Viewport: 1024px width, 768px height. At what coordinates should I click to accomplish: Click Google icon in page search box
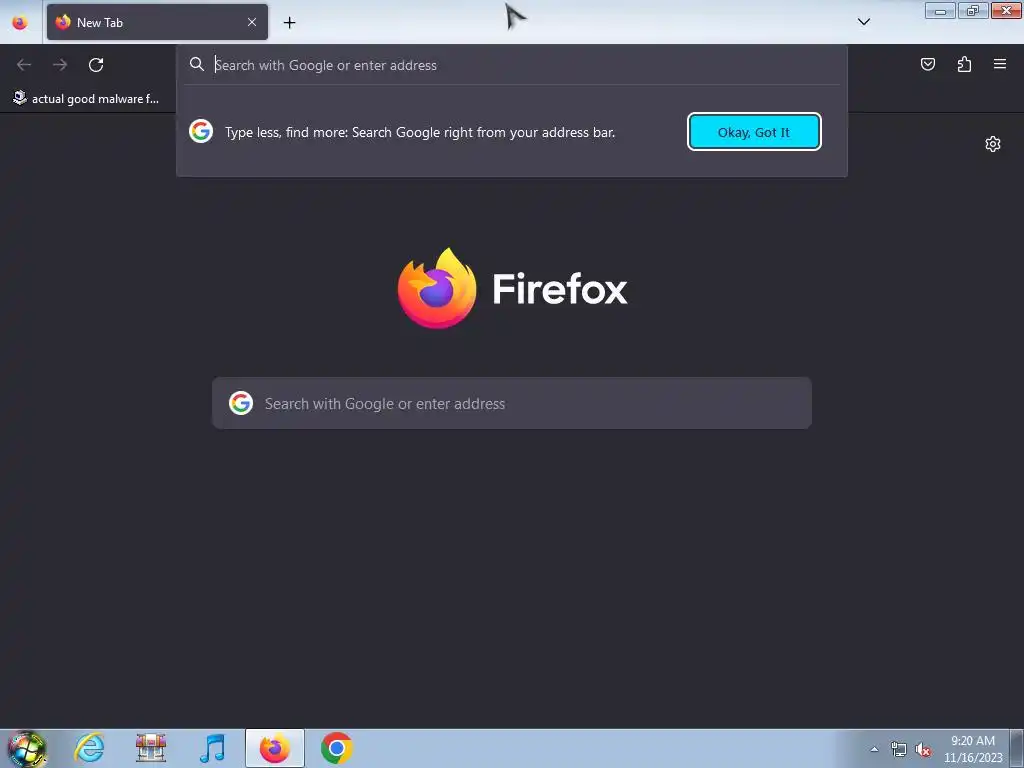[241, 403]
